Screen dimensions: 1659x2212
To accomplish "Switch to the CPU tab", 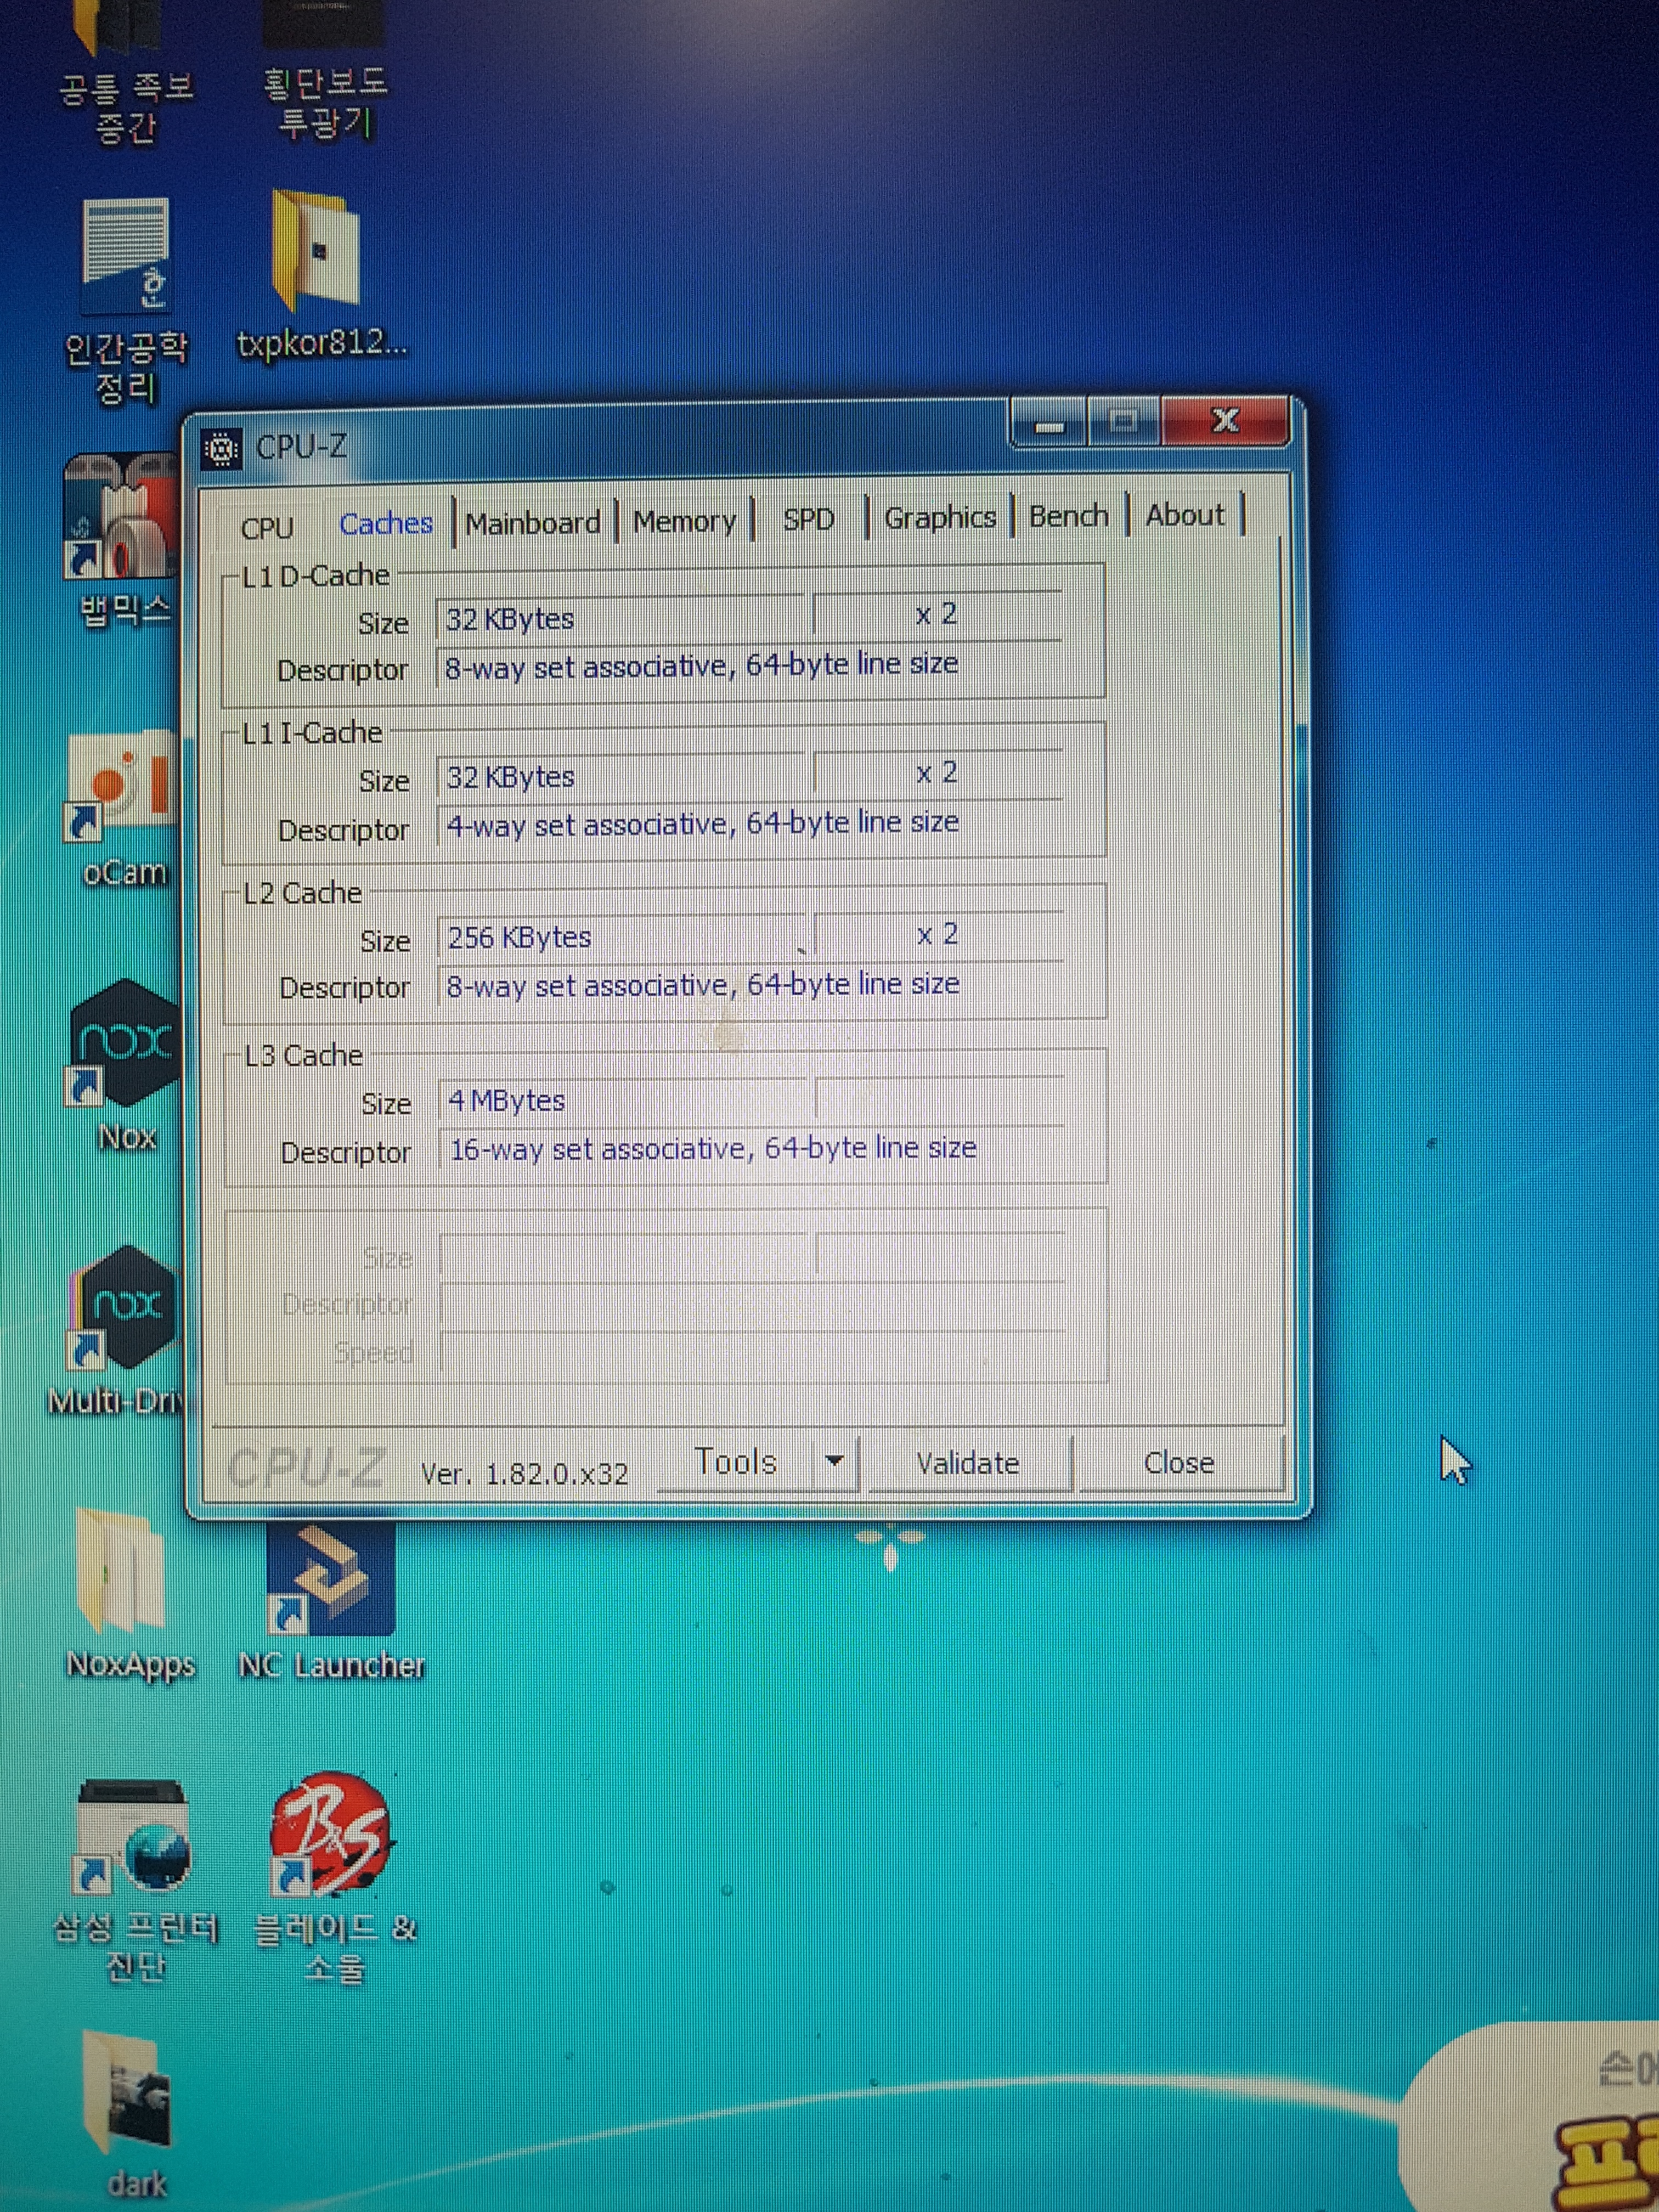I will click(267, 527).
